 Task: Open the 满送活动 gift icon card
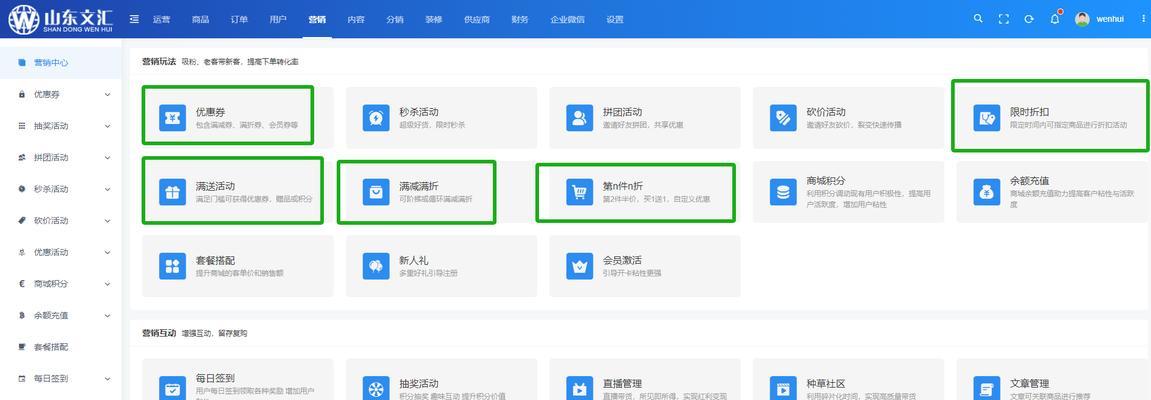coord(173,192)
